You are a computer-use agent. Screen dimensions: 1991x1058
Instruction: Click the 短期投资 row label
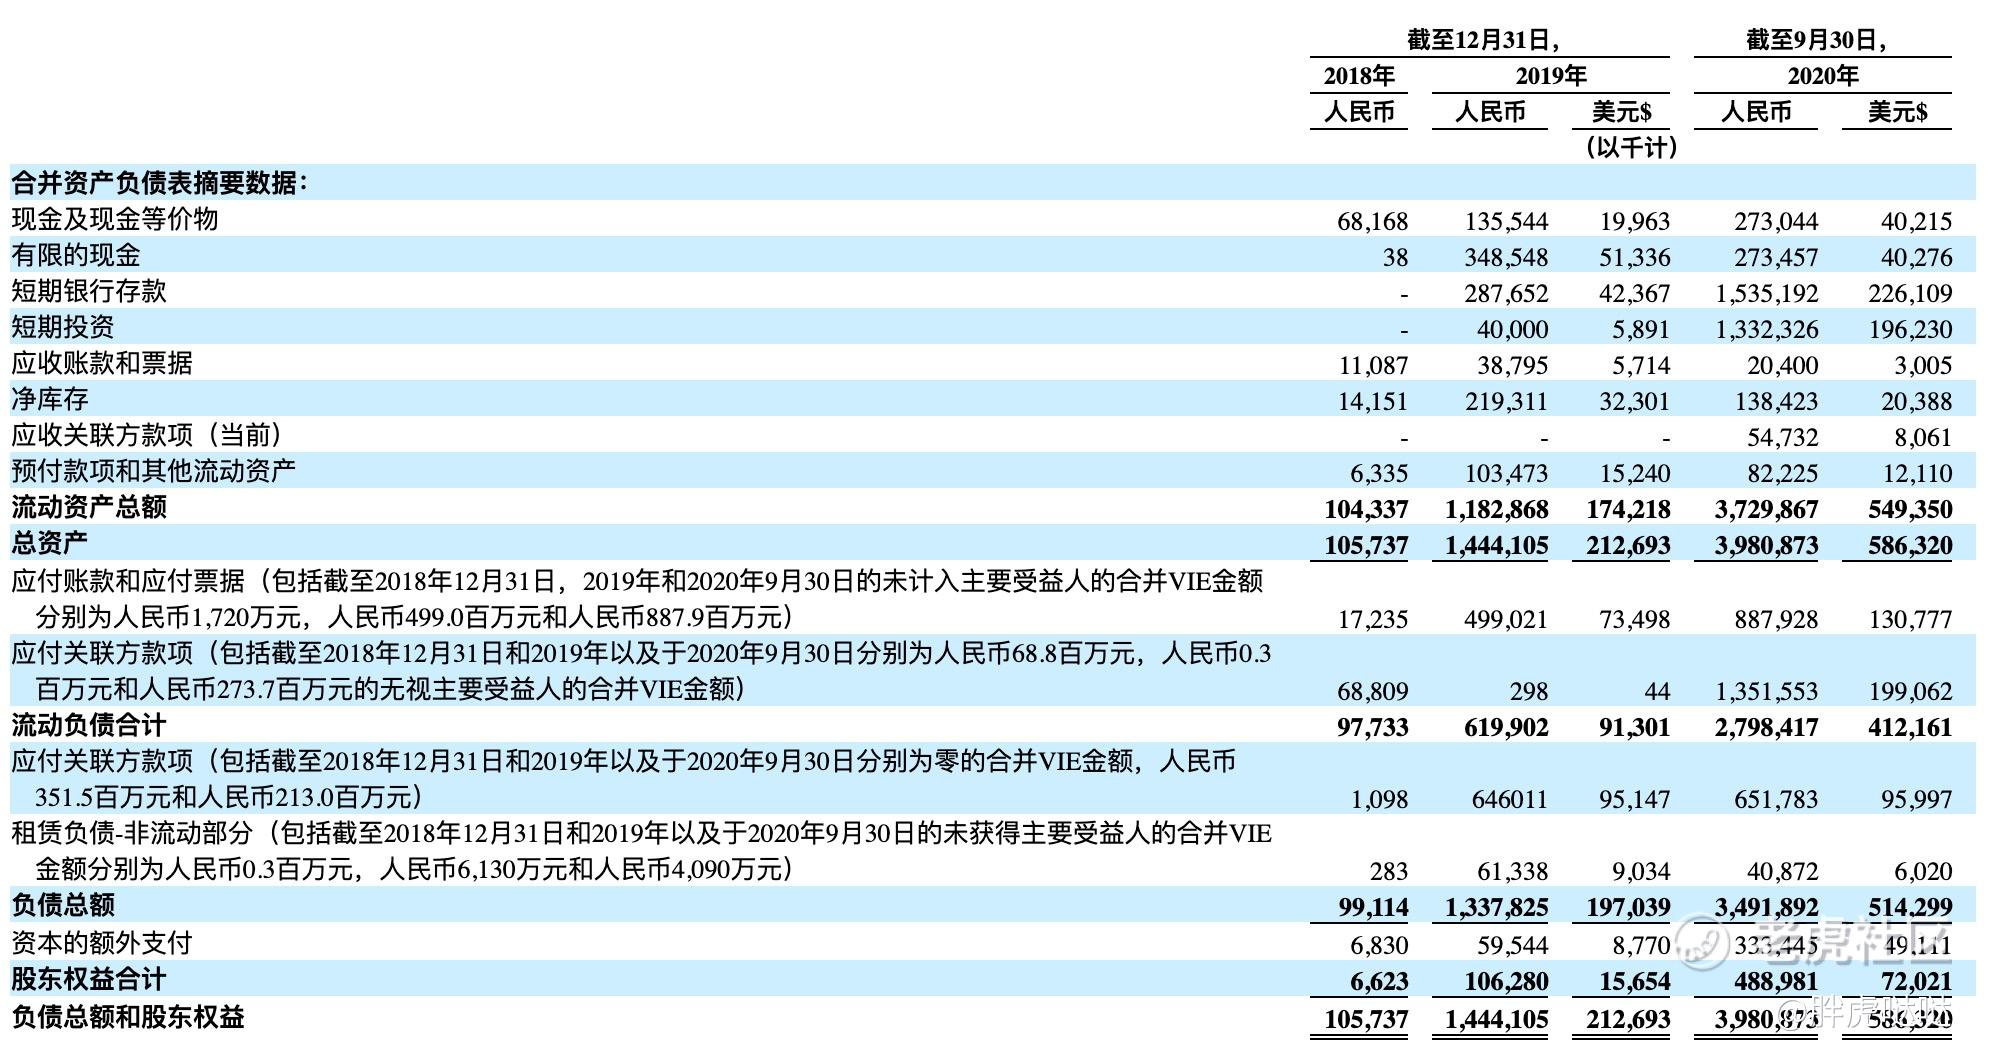(63, 327)
